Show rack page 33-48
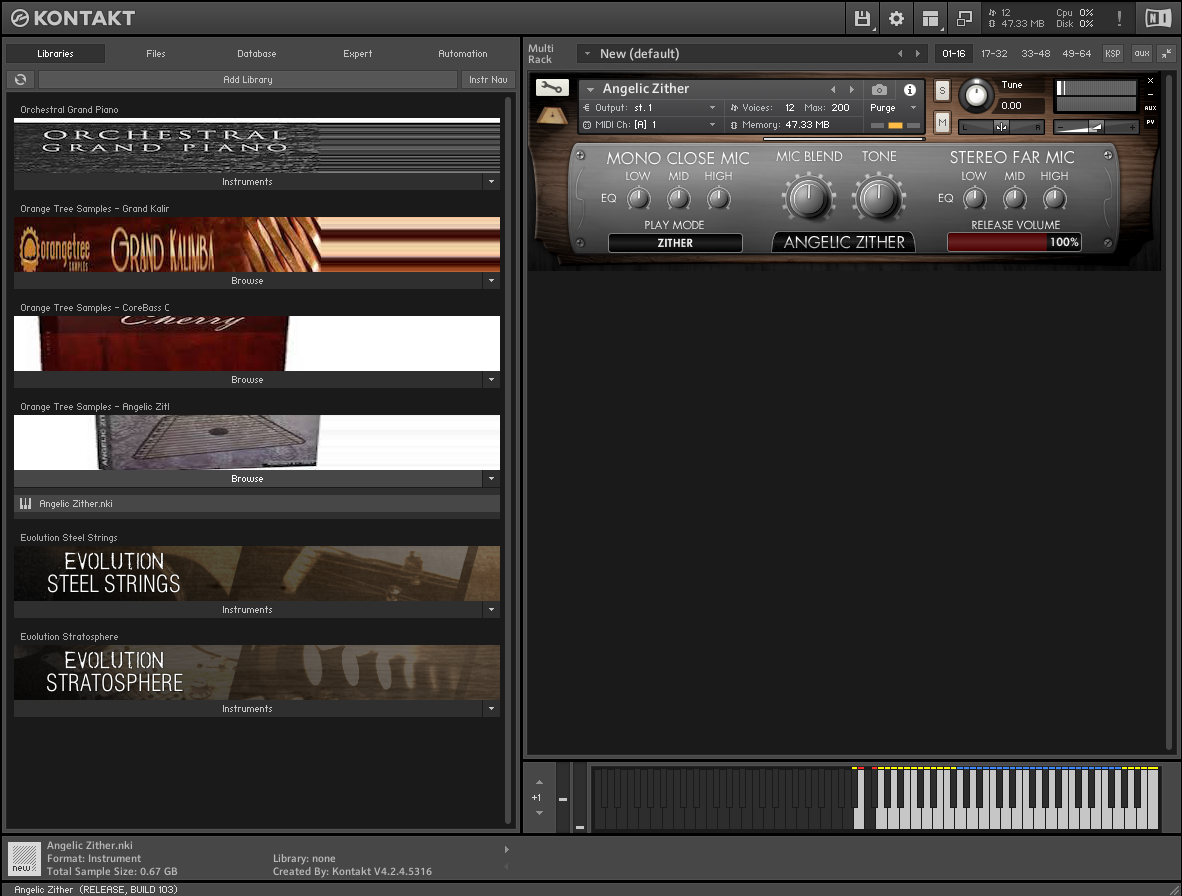The image size is (1182, 896). tap(1036, 54)
